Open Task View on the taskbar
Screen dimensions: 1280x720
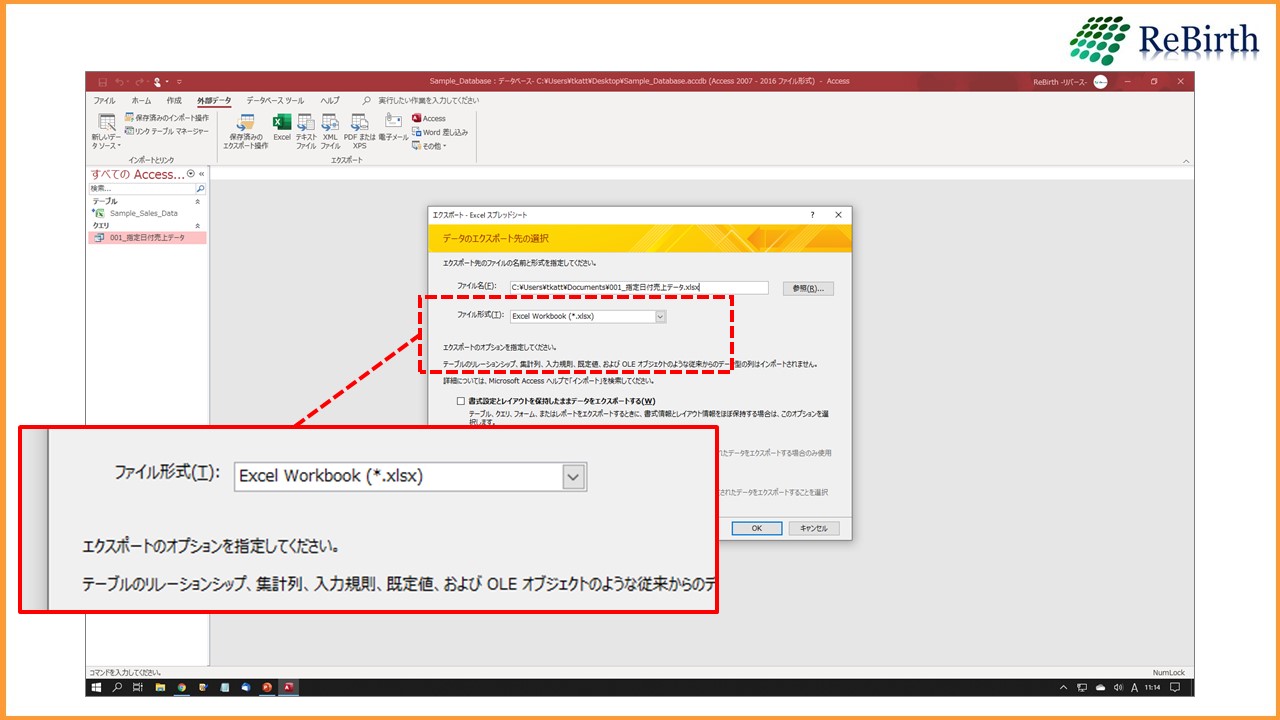(x=138, y=688)
